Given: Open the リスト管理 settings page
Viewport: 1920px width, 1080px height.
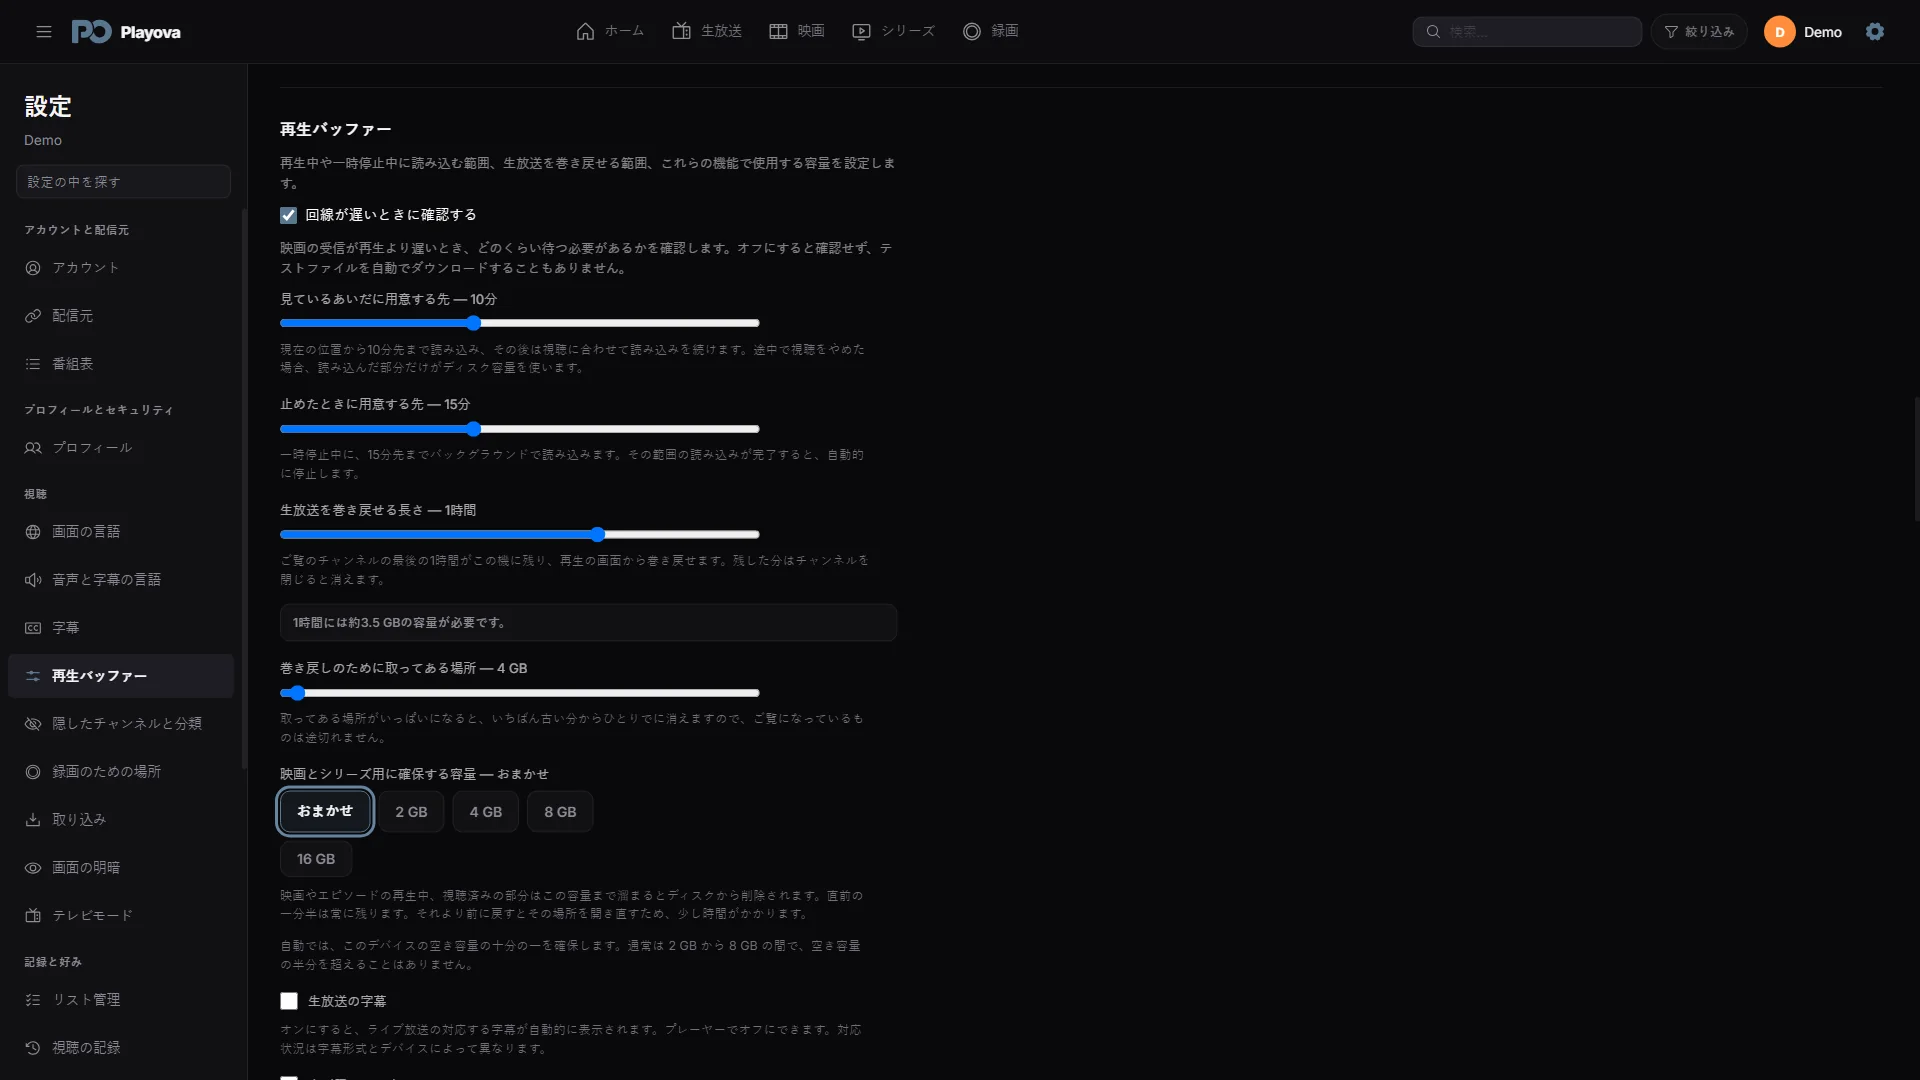Looking at the screenshot, I should pos(121,1000).
